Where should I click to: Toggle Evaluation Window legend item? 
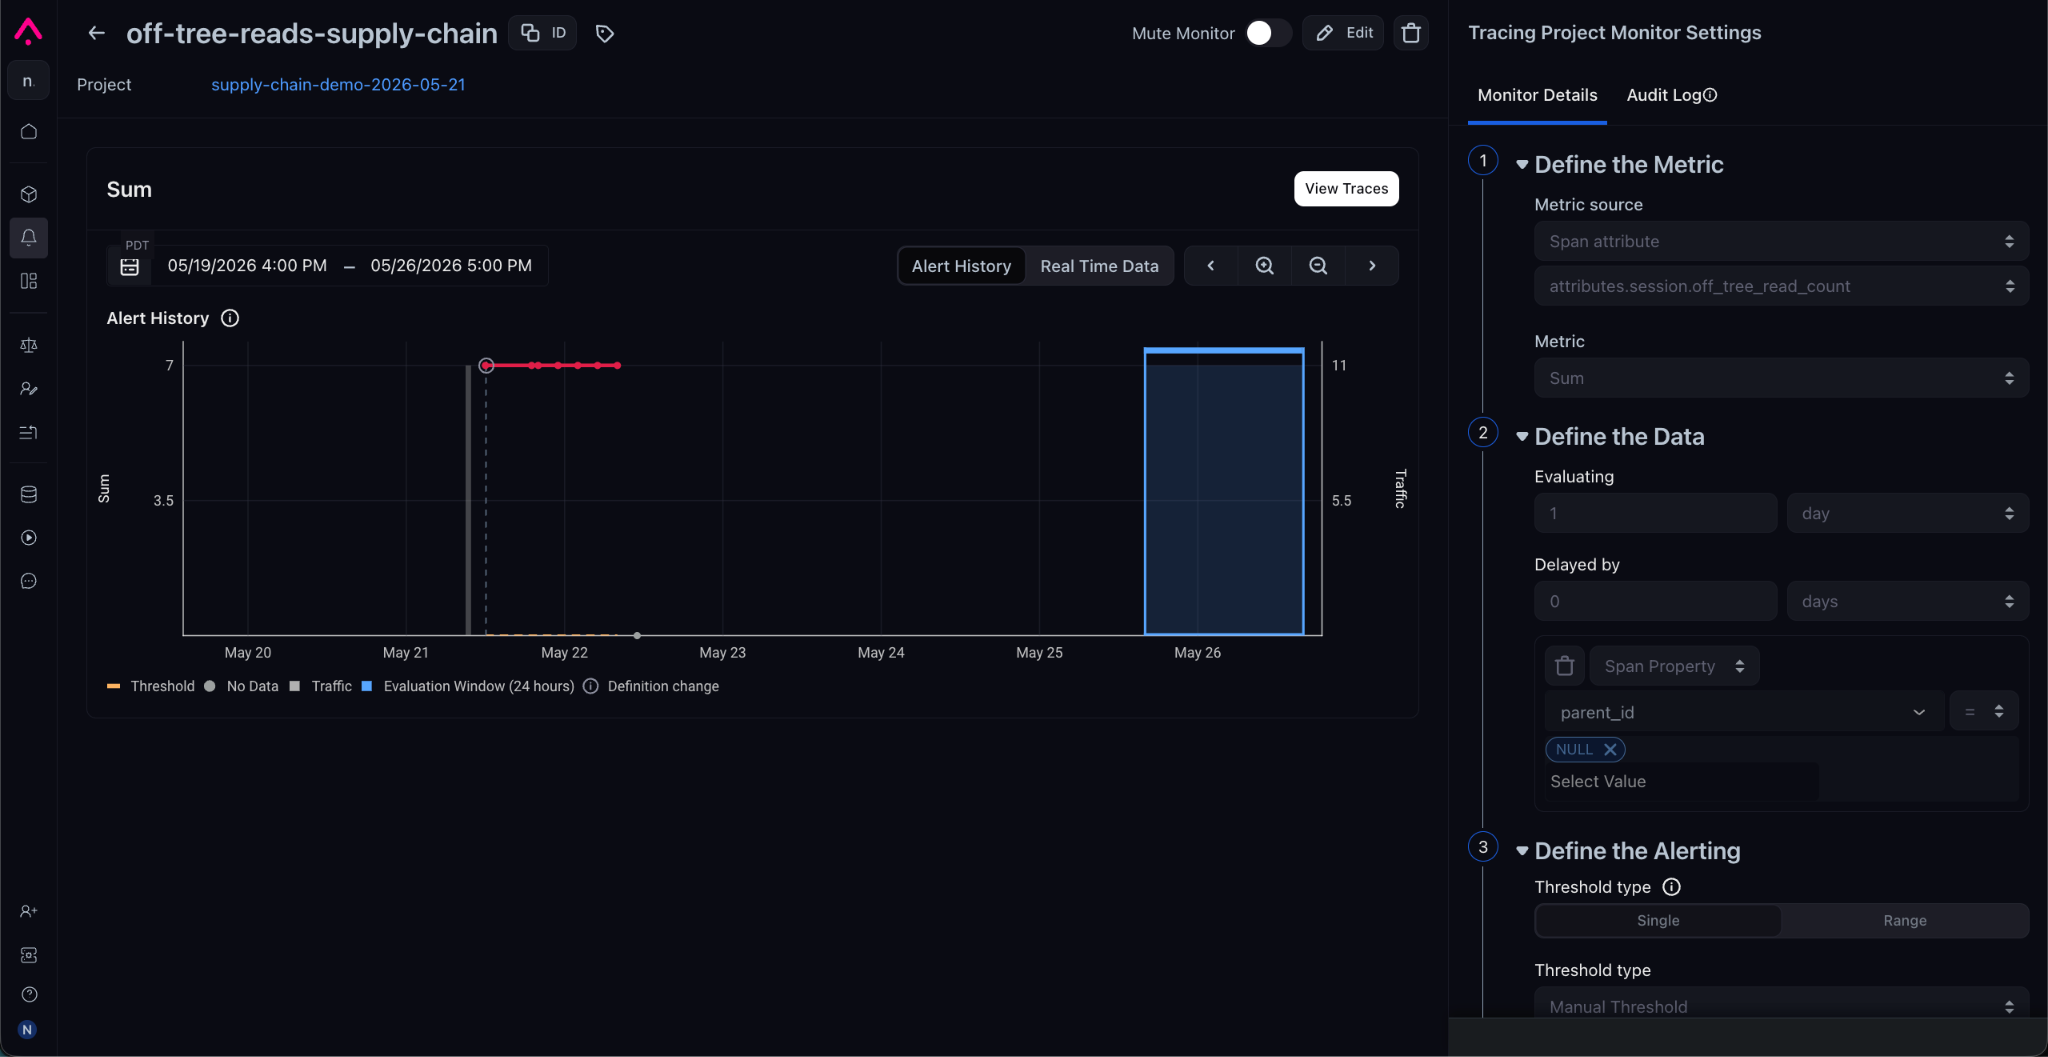(468, 686)
